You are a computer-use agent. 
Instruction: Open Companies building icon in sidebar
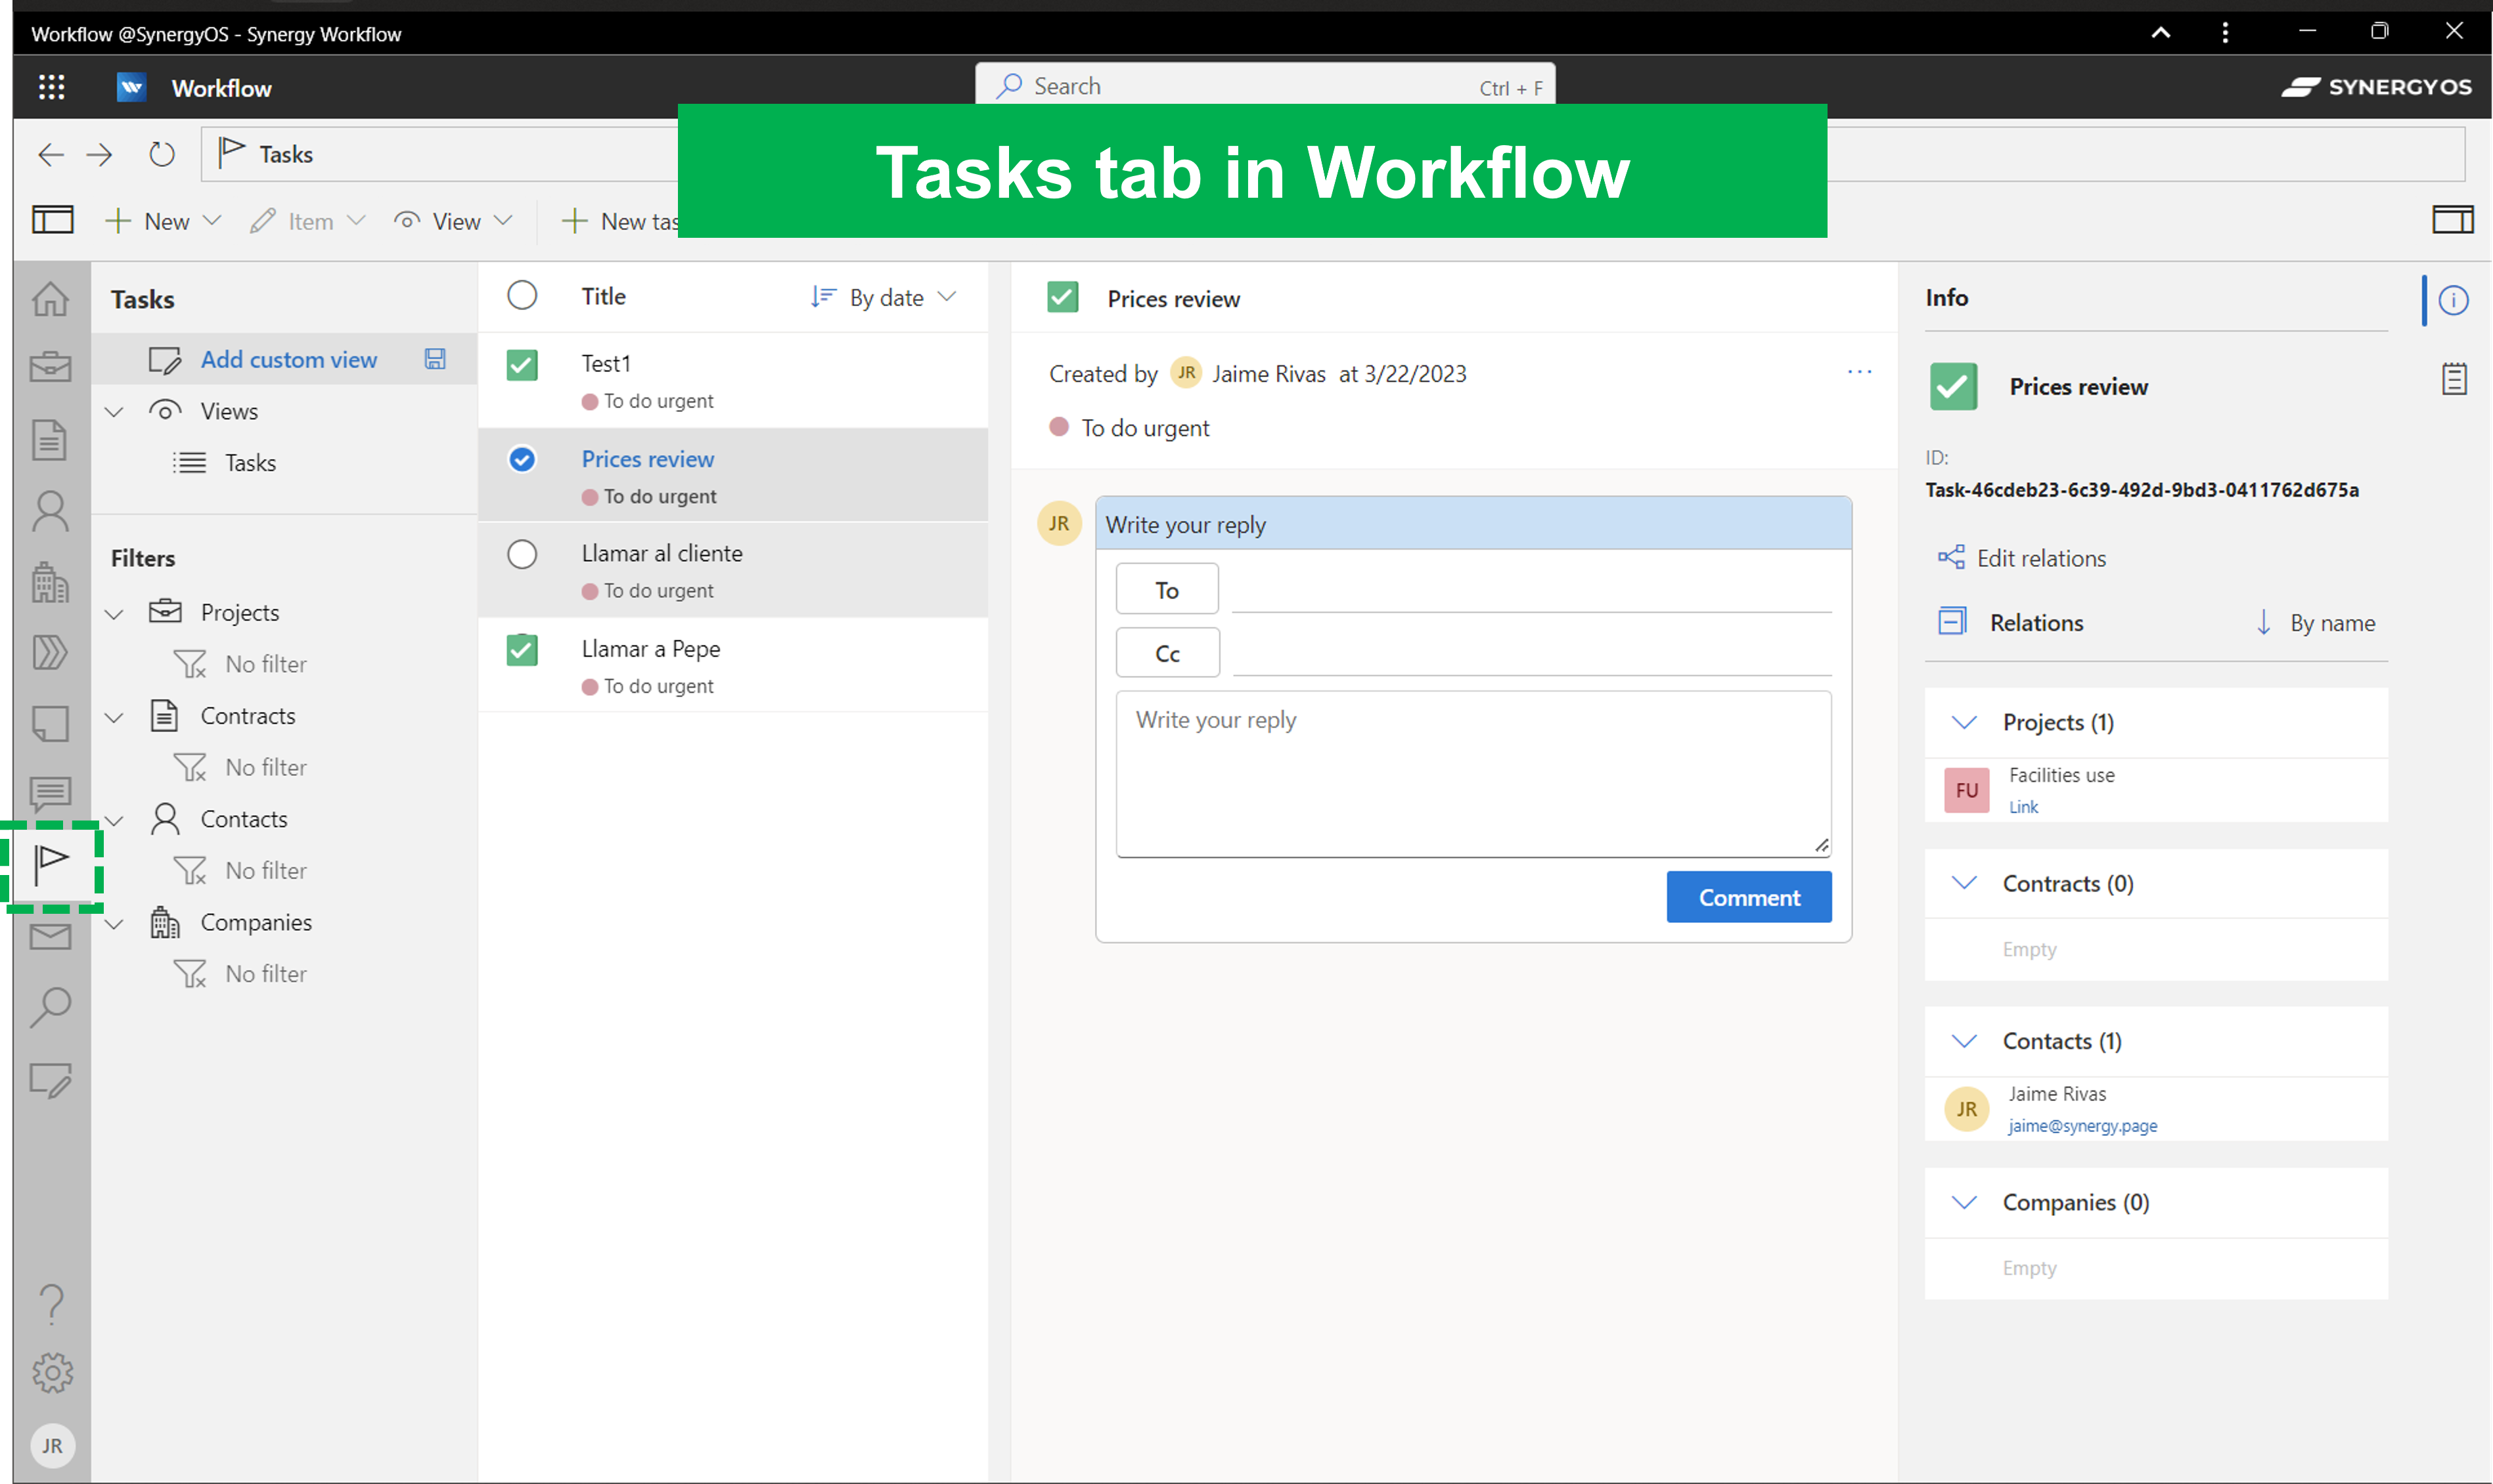50,582
